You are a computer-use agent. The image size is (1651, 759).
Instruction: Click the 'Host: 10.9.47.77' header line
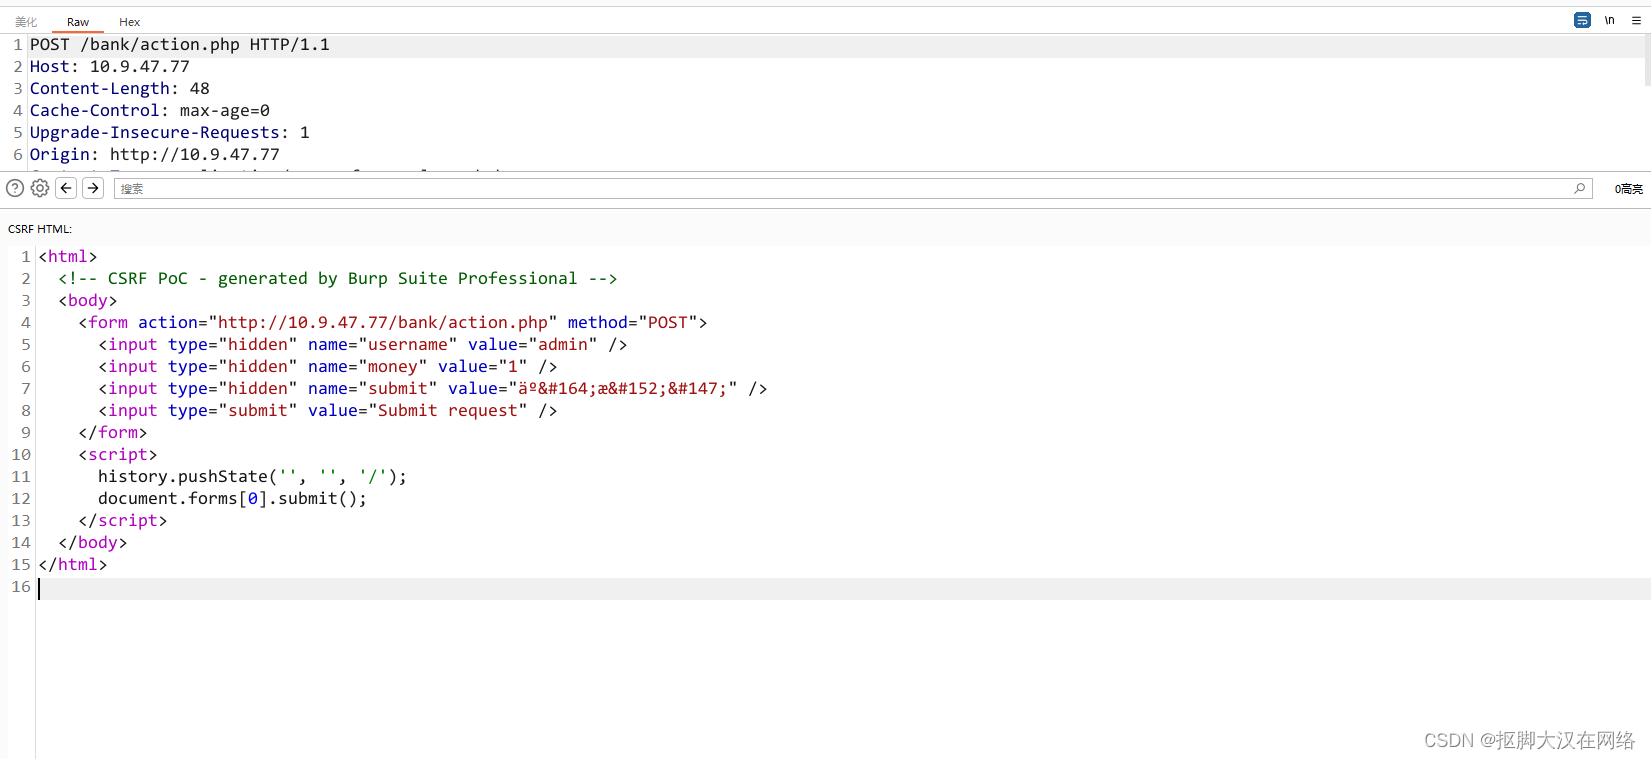pos(110,67)
